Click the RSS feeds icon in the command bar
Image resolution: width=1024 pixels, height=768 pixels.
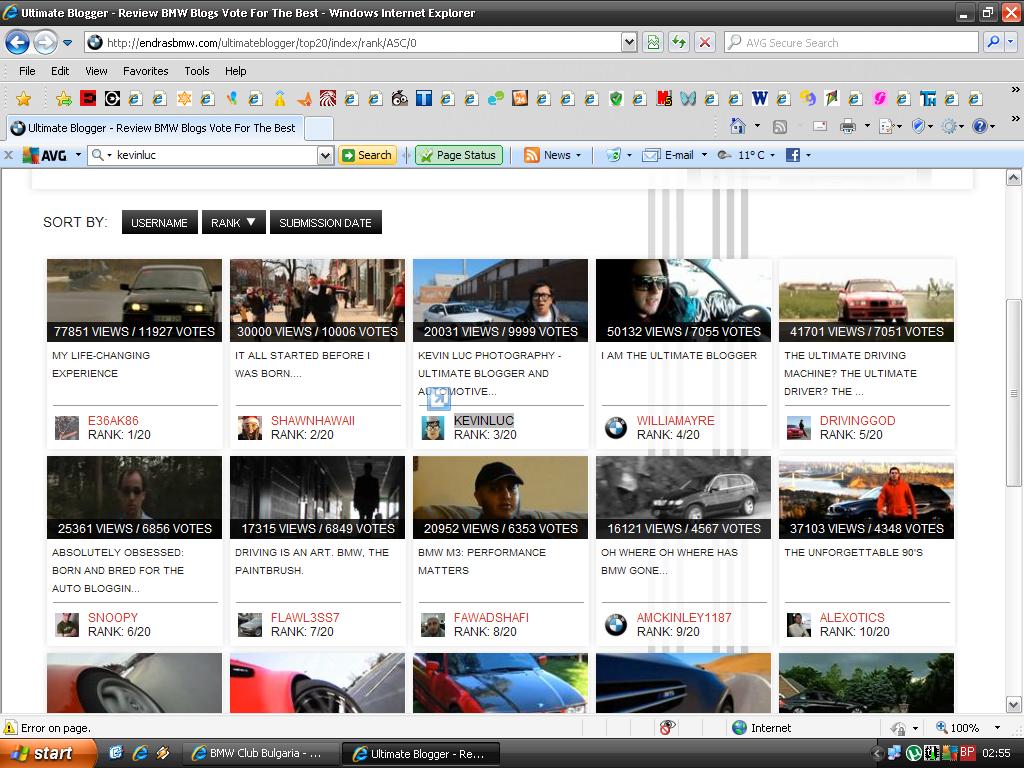click(x=780, y=127)
